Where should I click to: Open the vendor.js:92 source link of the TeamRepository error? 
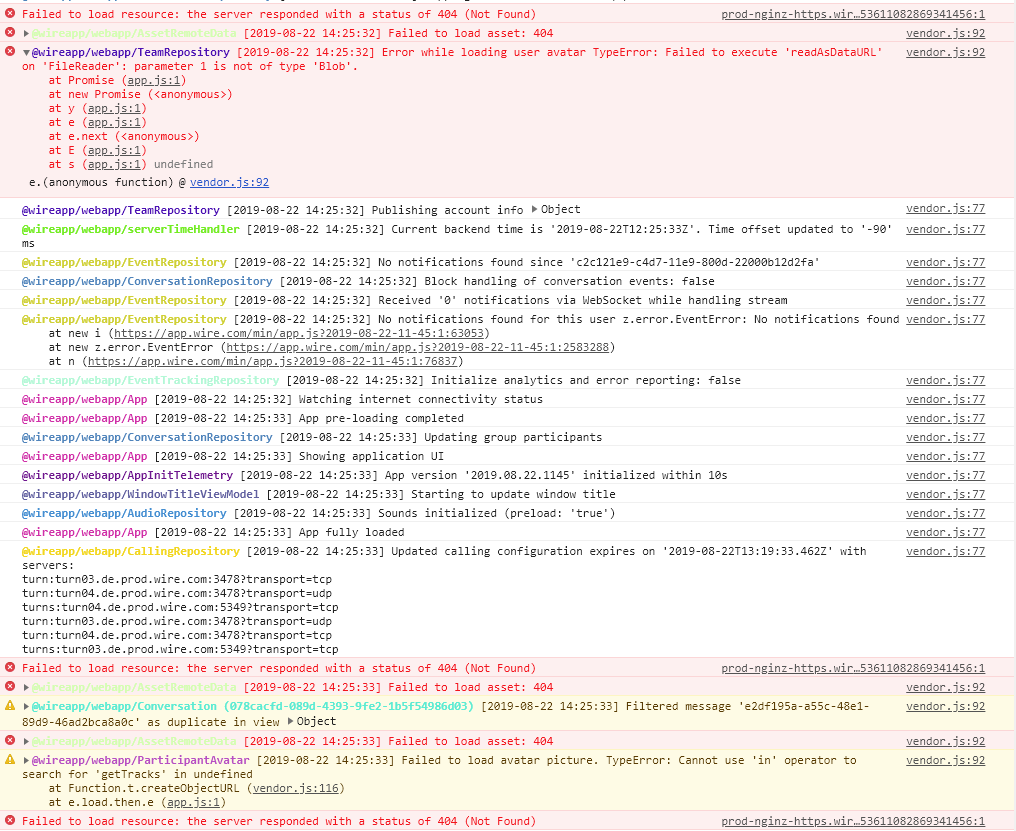click(x=945, y=52)
